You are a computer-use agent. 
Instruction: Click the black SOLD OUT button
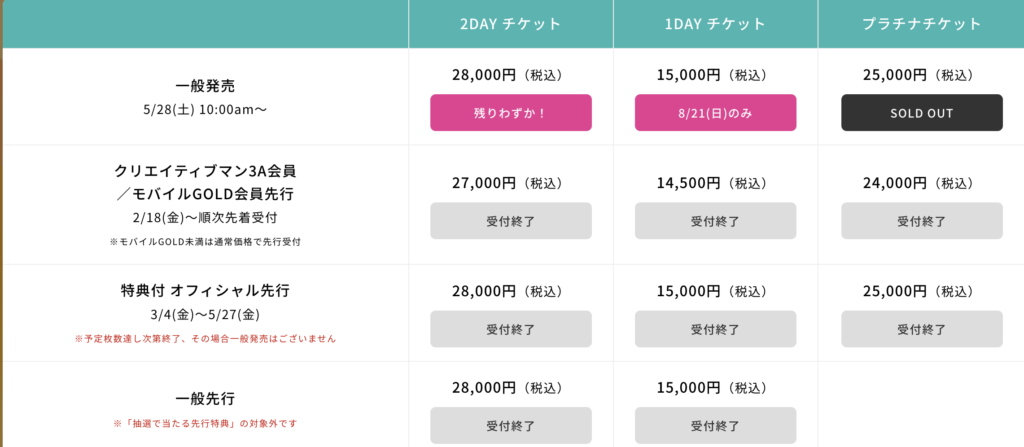[x=921, y=113]
